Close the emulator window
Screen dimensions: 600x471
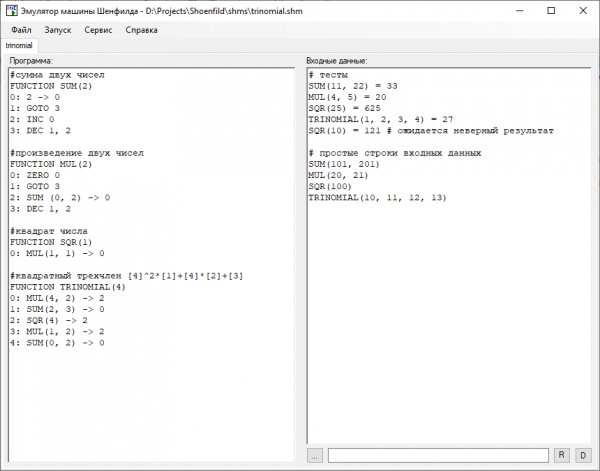(x=583, y=11)
